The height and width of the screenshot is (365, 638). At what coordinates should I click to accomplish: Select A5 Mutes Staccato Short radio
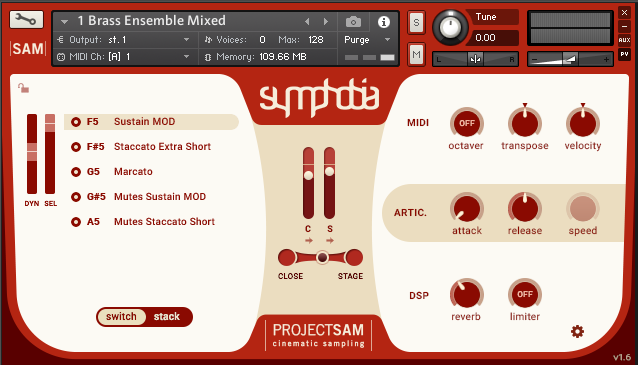tap(76, 222)
